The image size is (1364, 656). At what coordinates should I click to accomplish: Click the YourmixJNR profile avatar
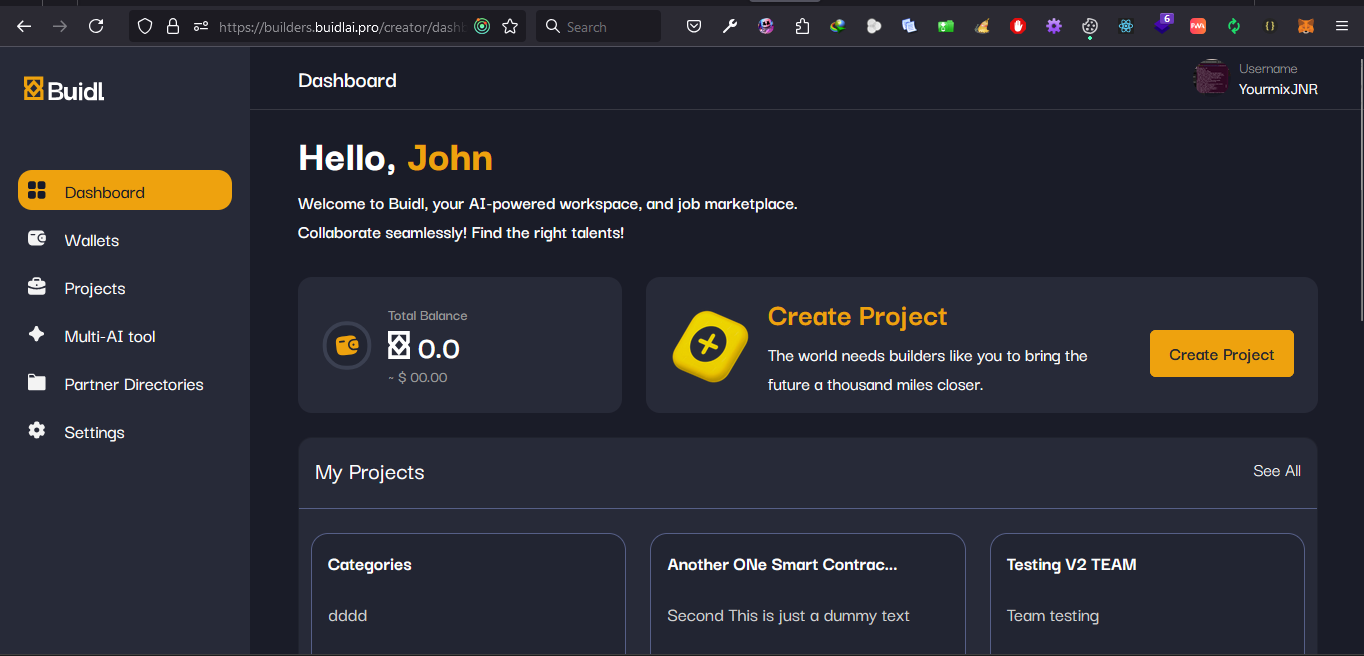coord(1210,76)
